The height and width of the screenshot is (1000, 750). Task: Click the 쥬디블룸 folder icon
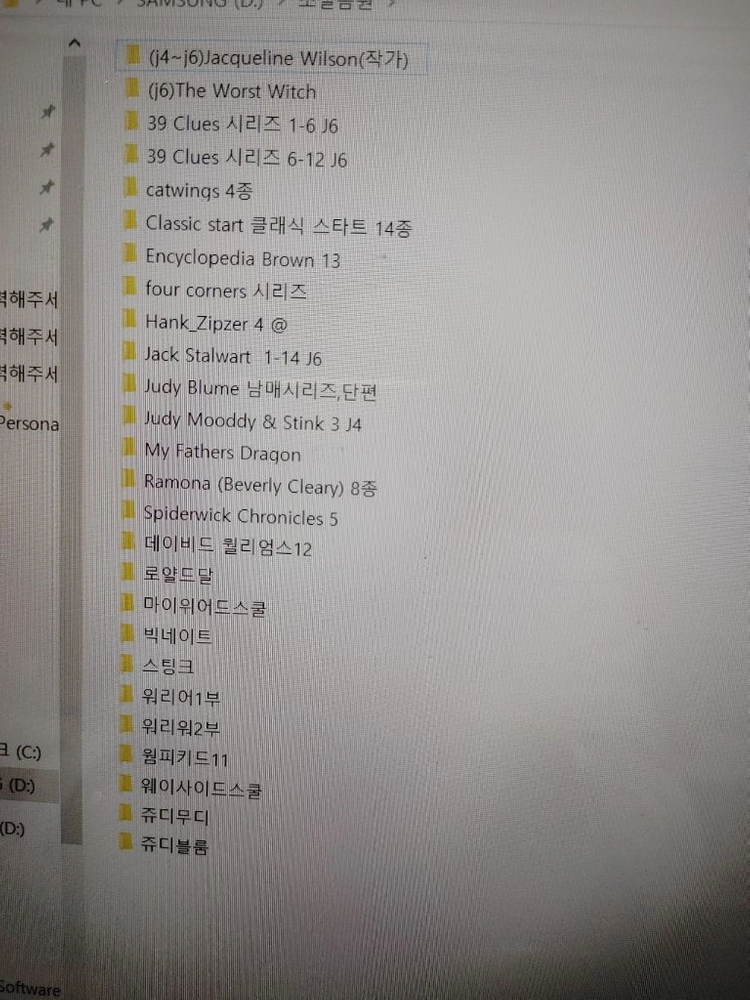point(125,843)
